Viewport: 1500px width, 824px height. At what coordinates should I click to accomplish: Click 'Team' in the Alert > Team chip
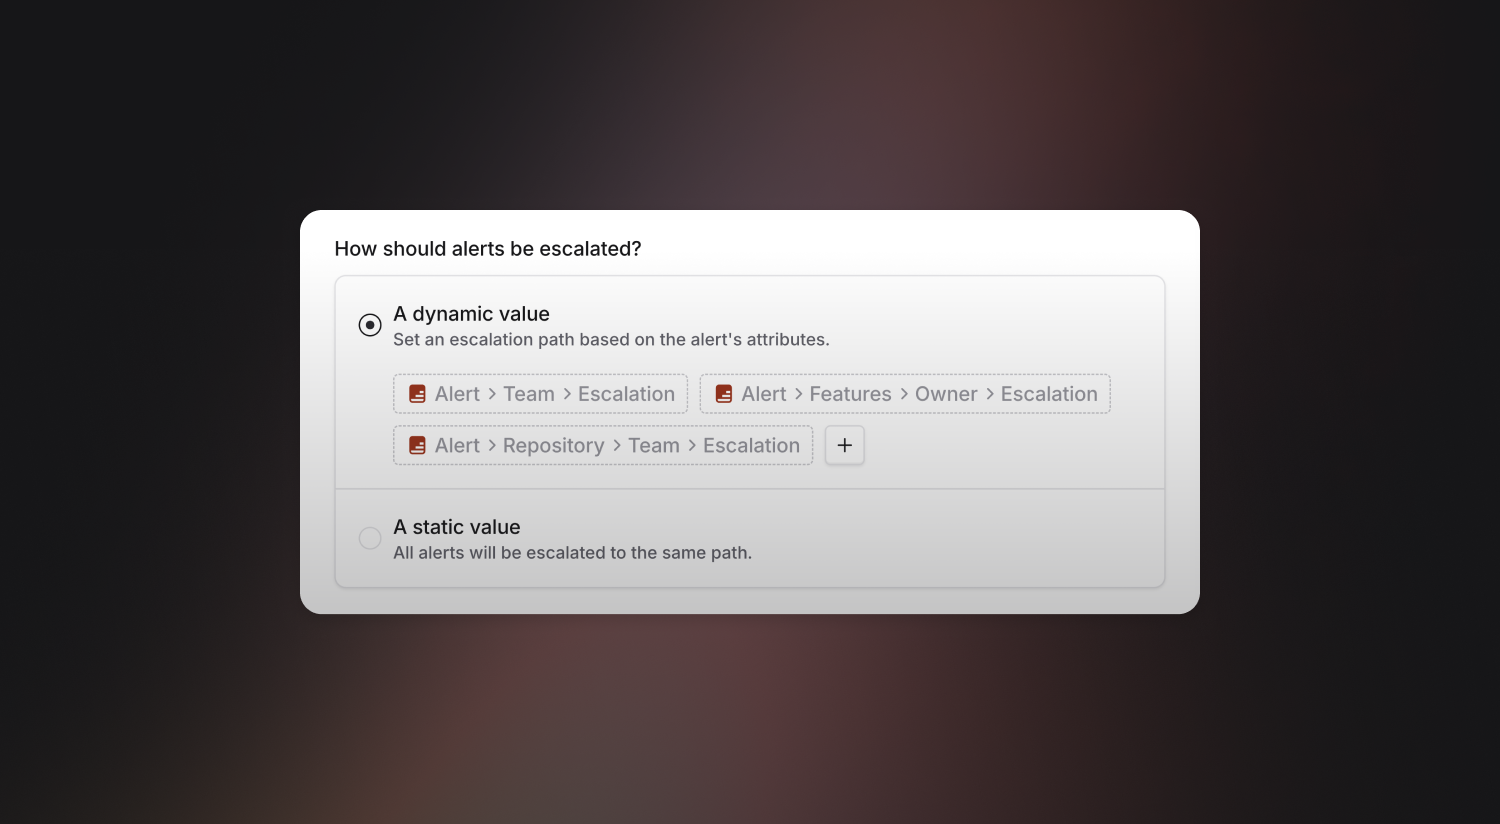coord(529,394)
